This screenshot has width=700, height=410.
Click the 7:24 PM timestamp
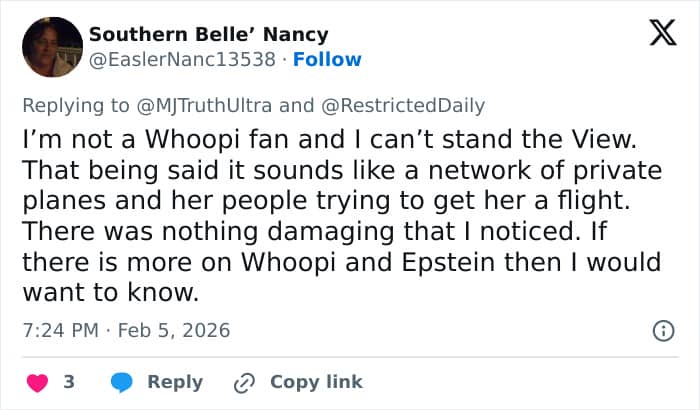point(57,329)
